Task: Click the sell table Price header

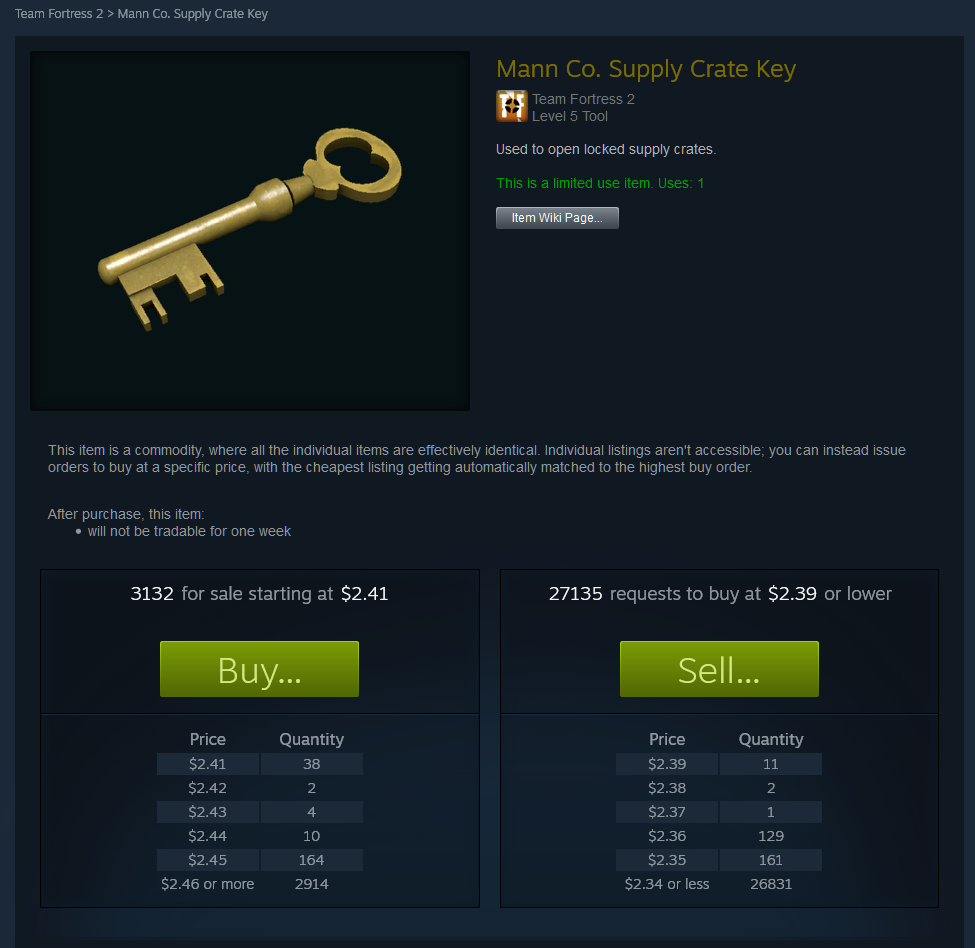Action: (208, 740)
